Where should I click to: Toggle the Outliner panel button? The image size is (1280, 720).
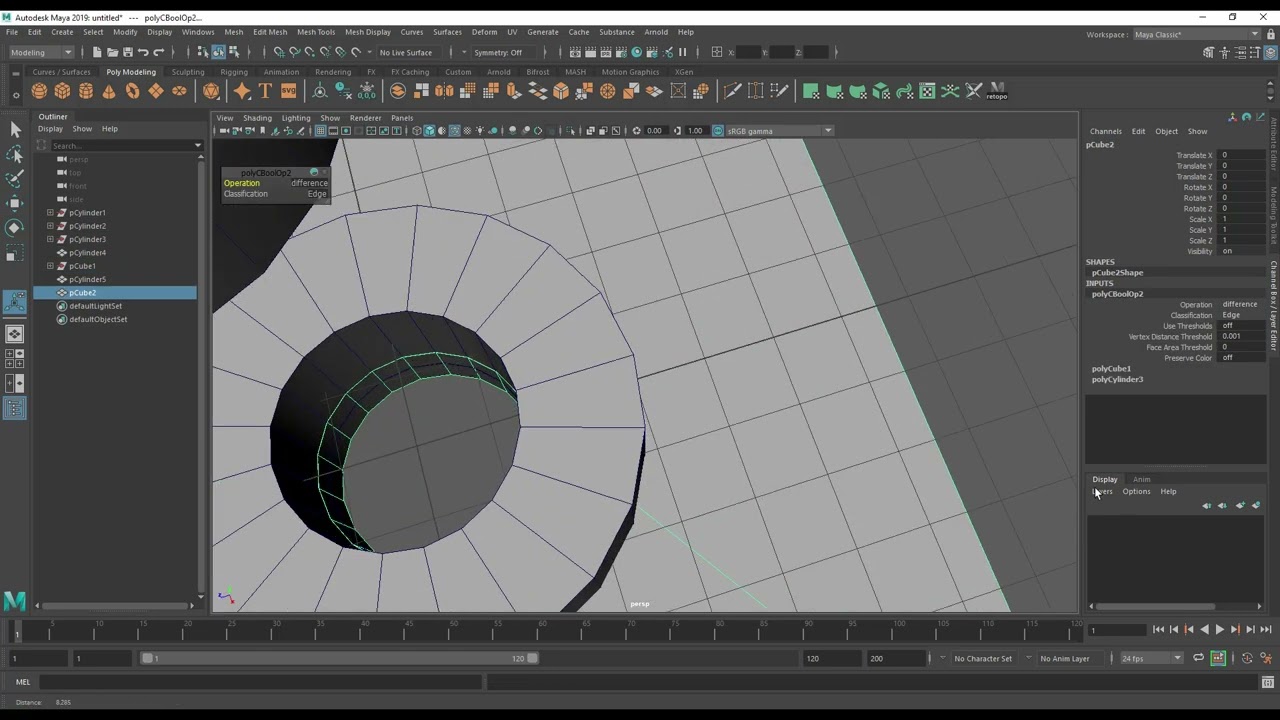[x=15, y=408]
